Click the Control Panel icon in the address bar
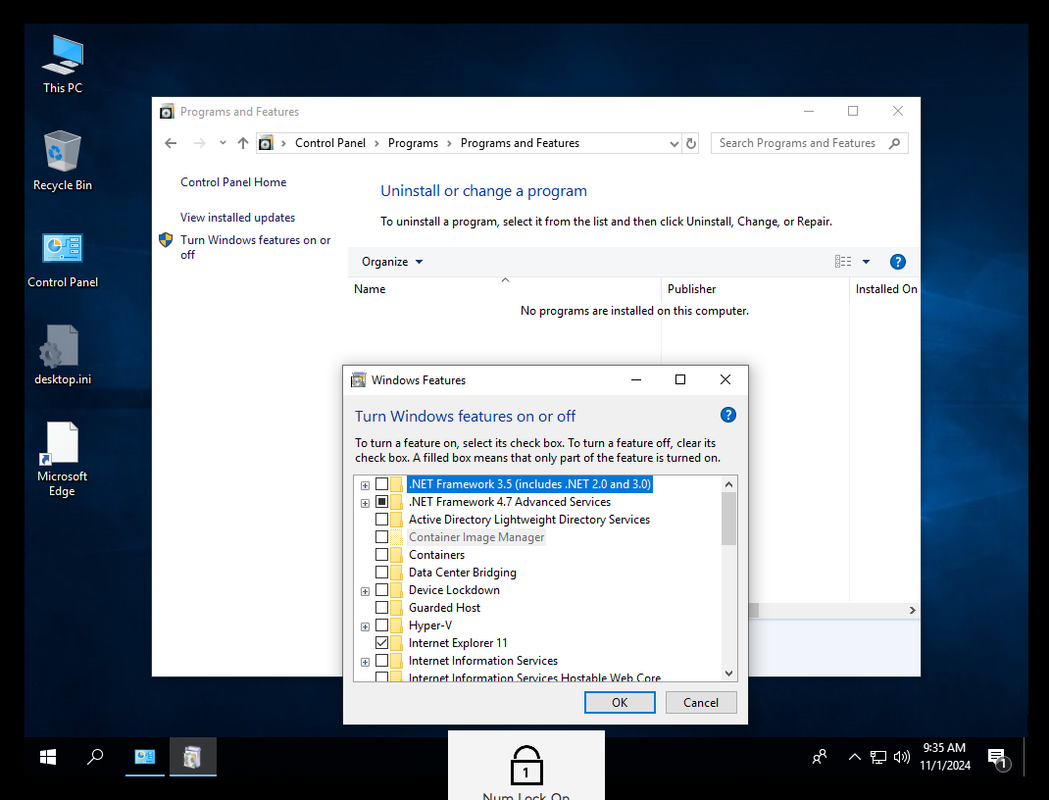The height and width of the screenshot is (800, 1049). pyautogui.click(x=266, y=143)
